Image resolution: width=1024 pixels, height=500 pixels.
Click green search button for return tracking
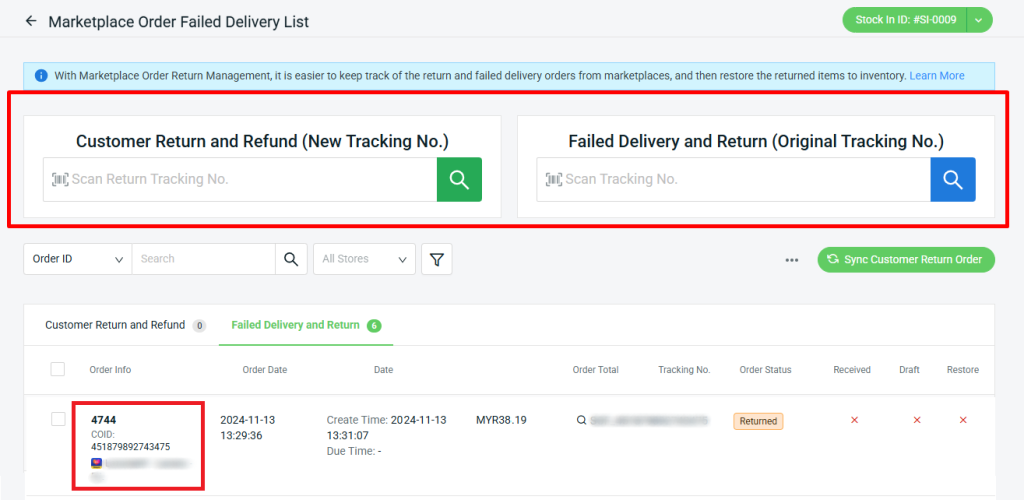tap(459, 180)
